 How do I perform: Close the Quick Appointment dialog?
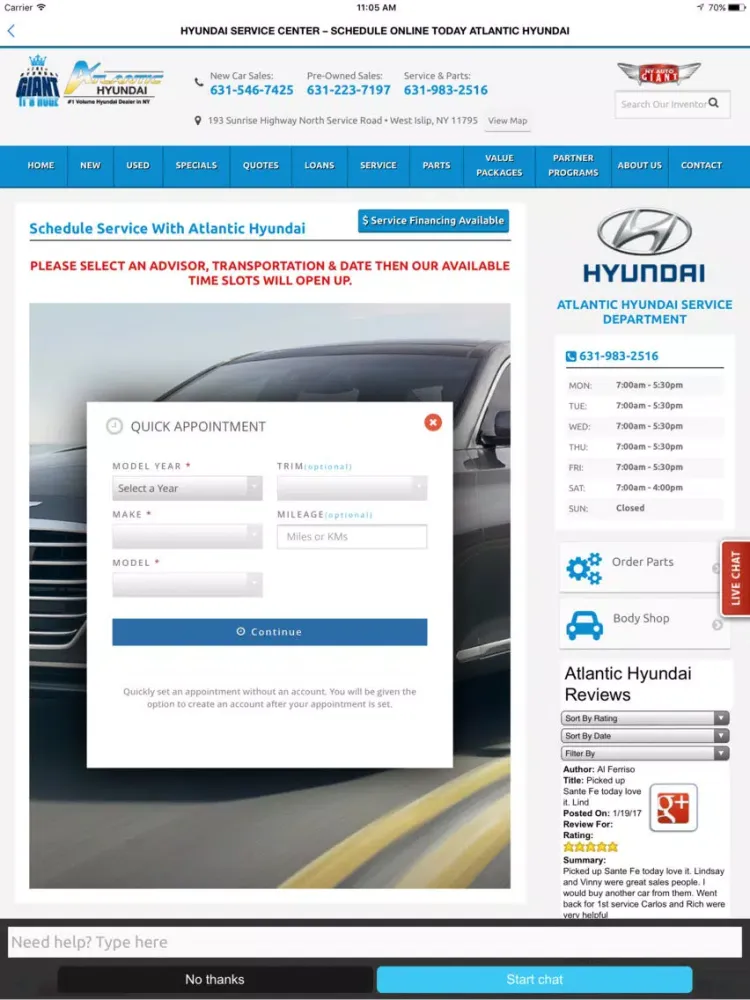433,422
